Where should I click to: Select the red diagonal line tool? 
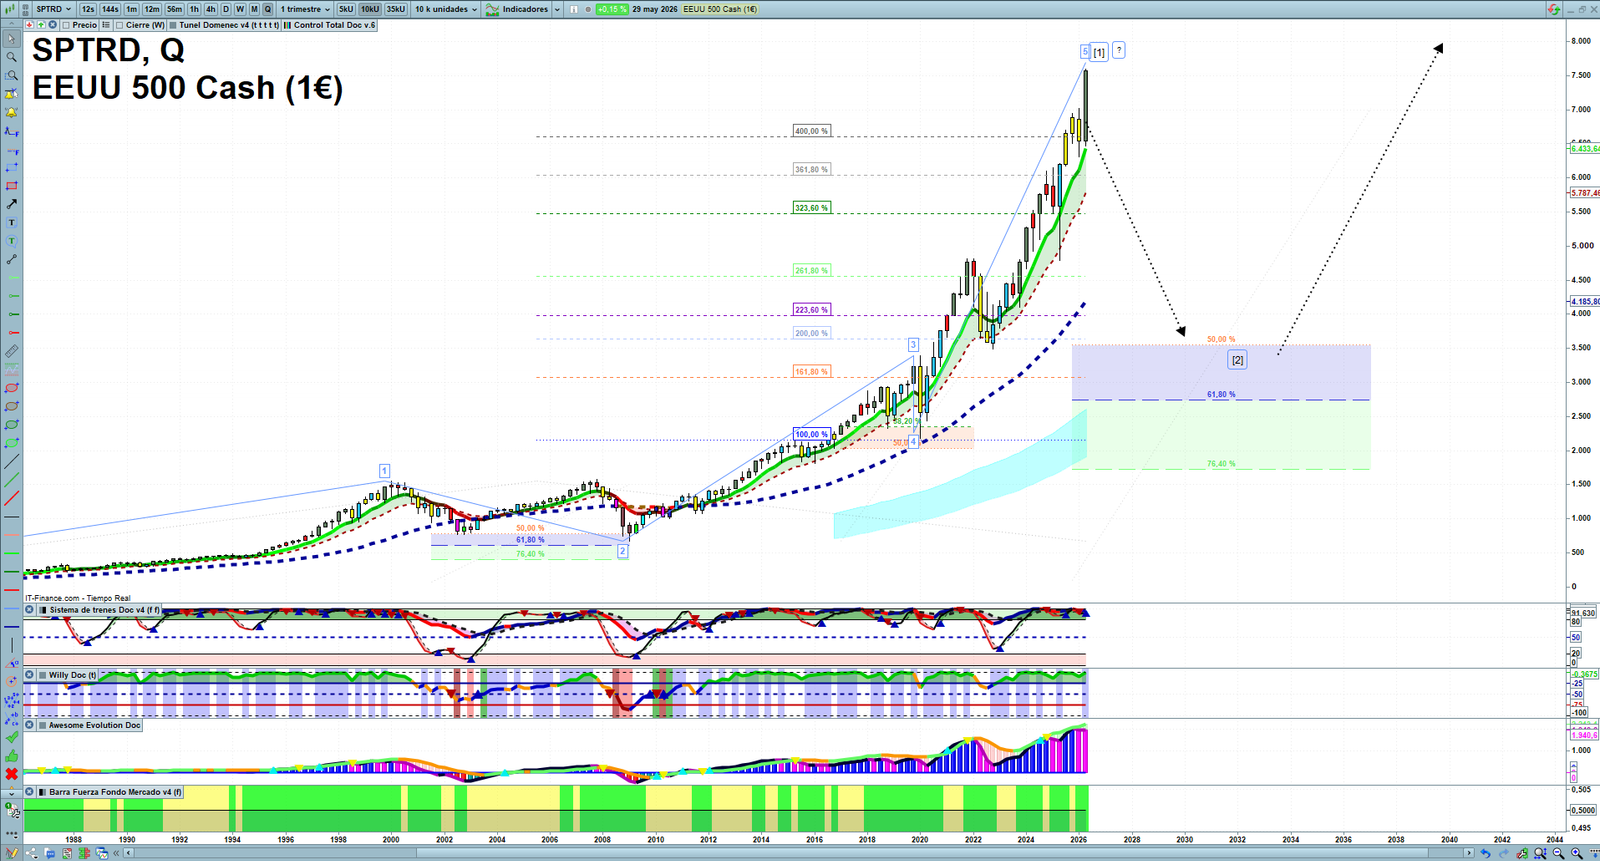12,498
